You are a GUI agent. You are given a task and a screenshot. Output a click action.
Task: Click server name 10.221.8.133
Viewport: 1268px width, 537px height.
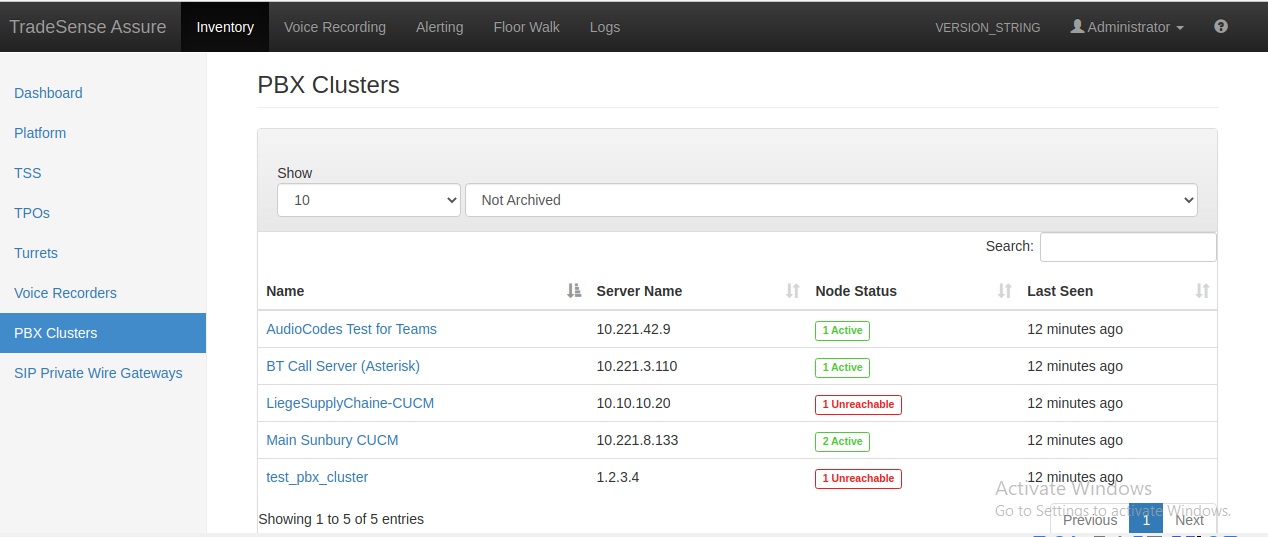click(x=637, y=440)
